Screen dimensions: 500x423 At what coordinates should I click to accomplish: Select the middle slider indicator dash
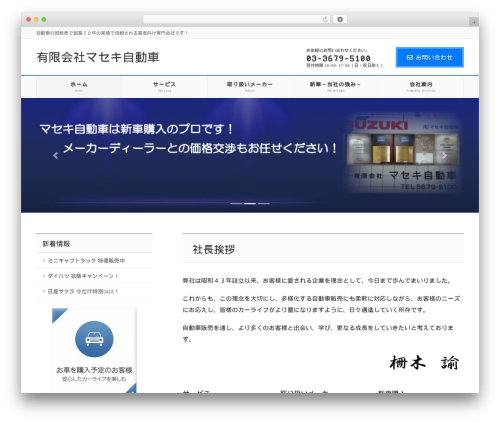point(250,203)
